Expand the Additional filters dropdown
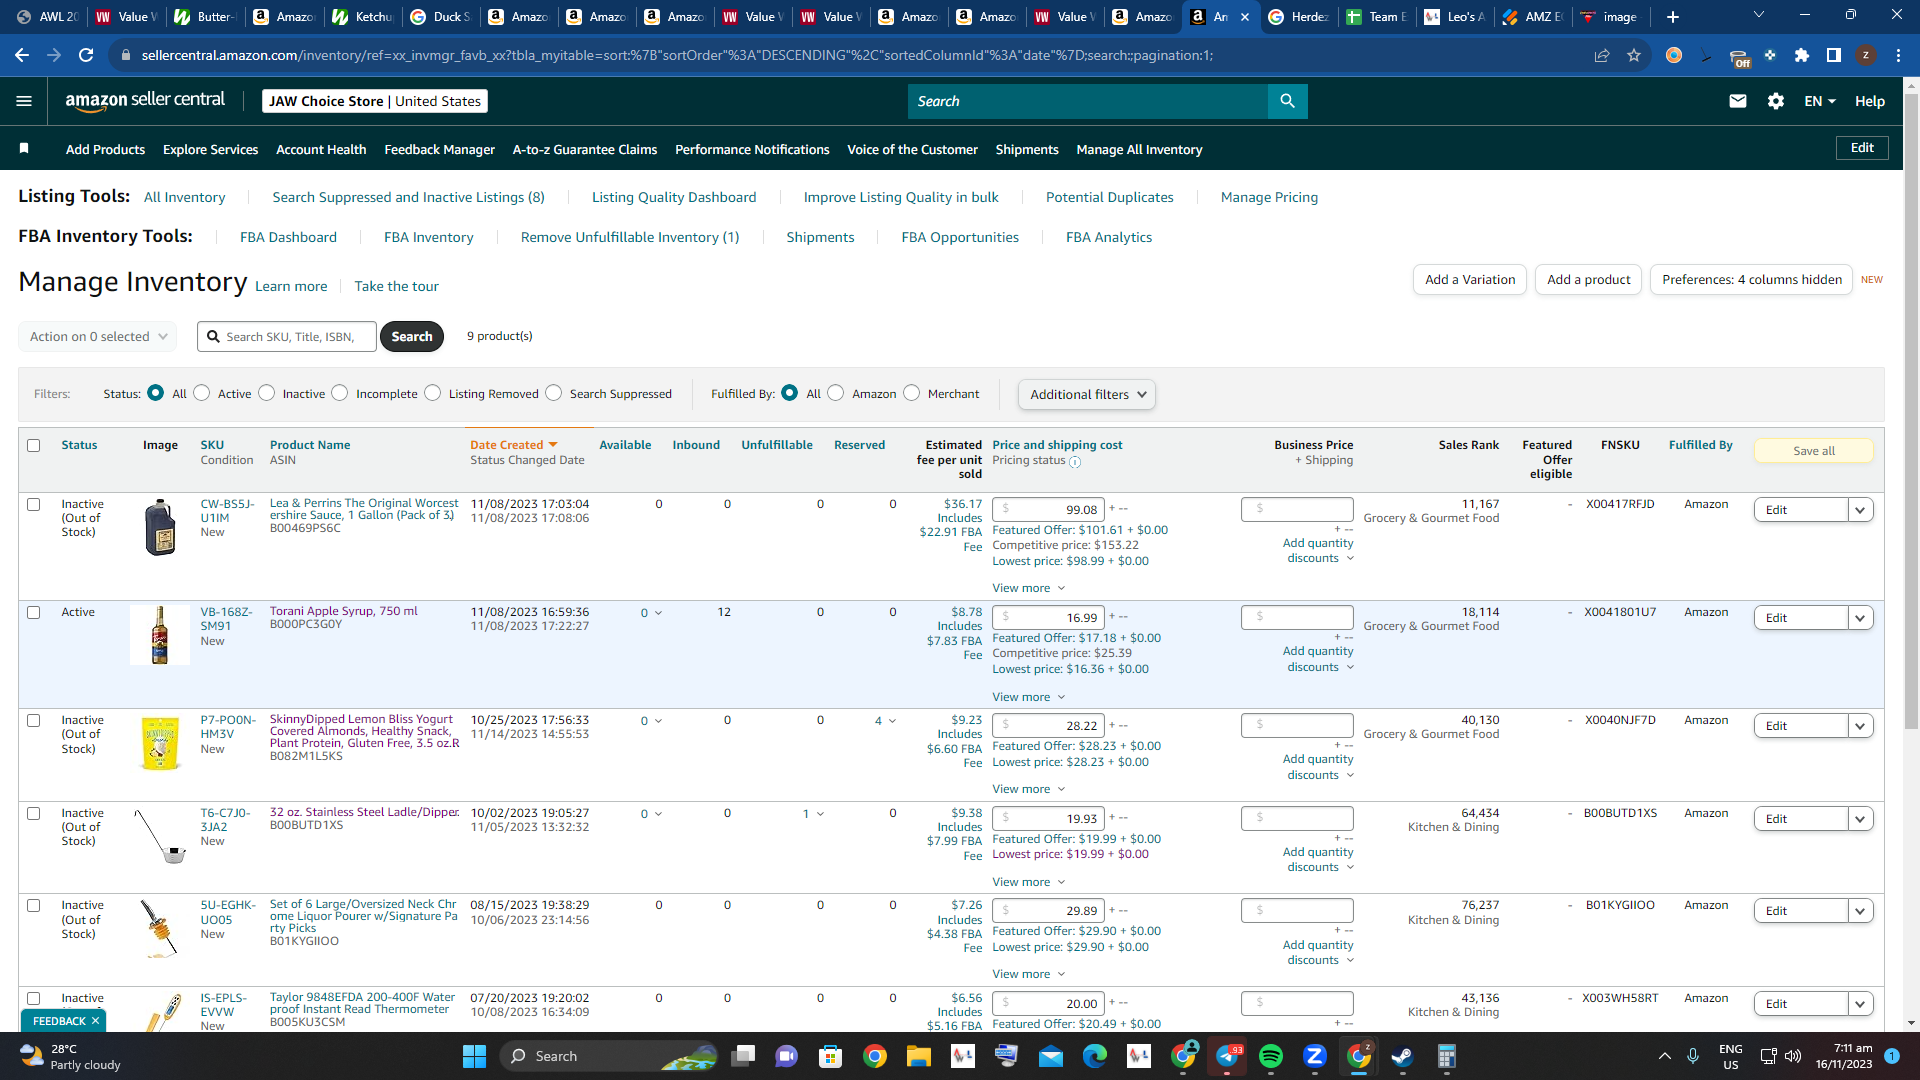Image resolution: width=1920 pixels, height=1080 pixels. coord(1087,394)
